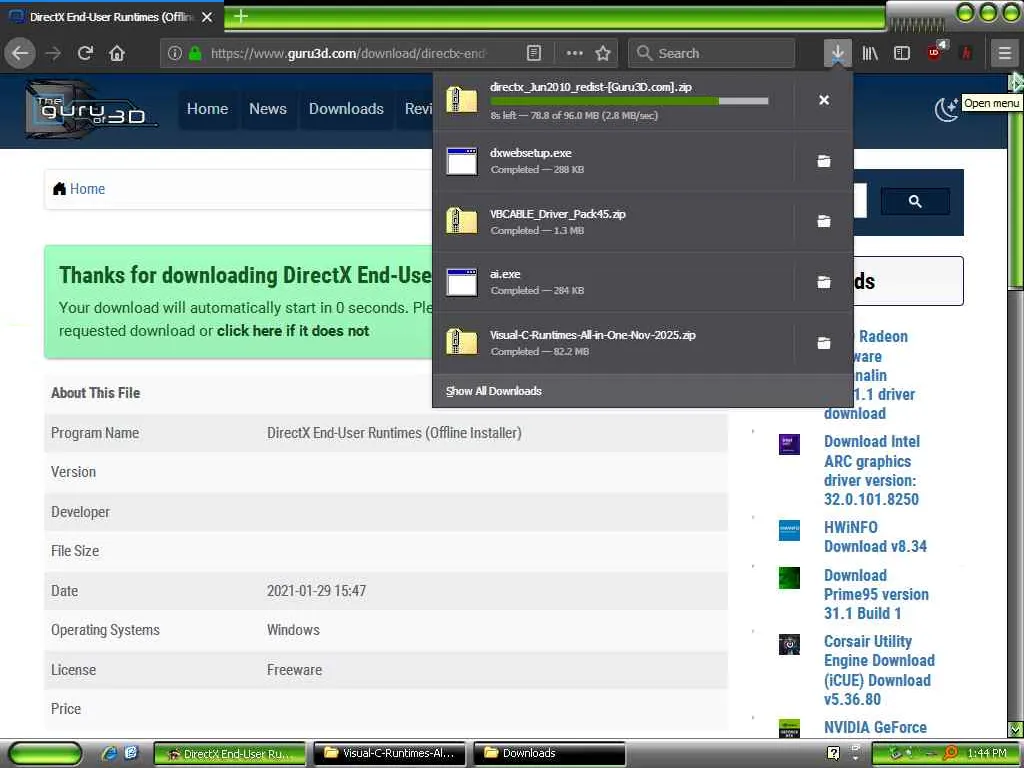Click the browser Search input field
1024x768 pixels.
pos(712,53)
